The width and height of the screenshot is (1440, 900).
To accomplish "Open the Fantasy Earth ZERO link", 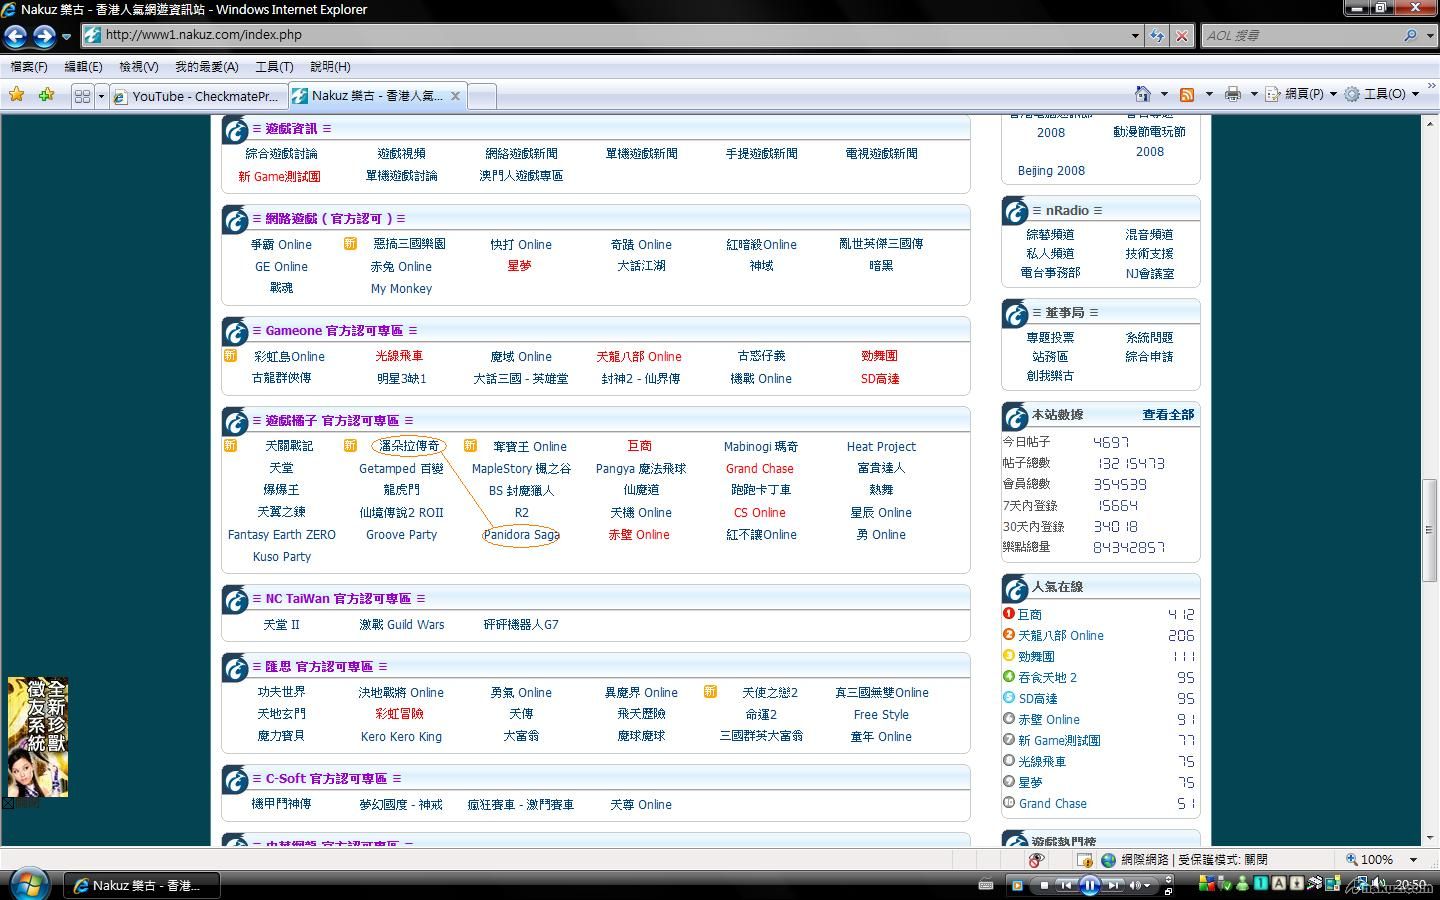I will 282,535.
